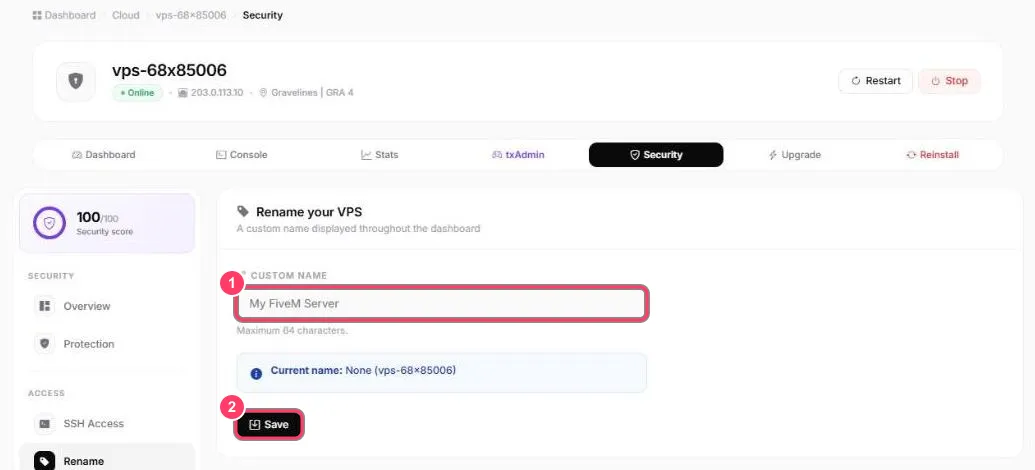Click the tag icon beside Rename your VPS
The height and width of the screenshot is (470, 1035).
coord(243,211)
